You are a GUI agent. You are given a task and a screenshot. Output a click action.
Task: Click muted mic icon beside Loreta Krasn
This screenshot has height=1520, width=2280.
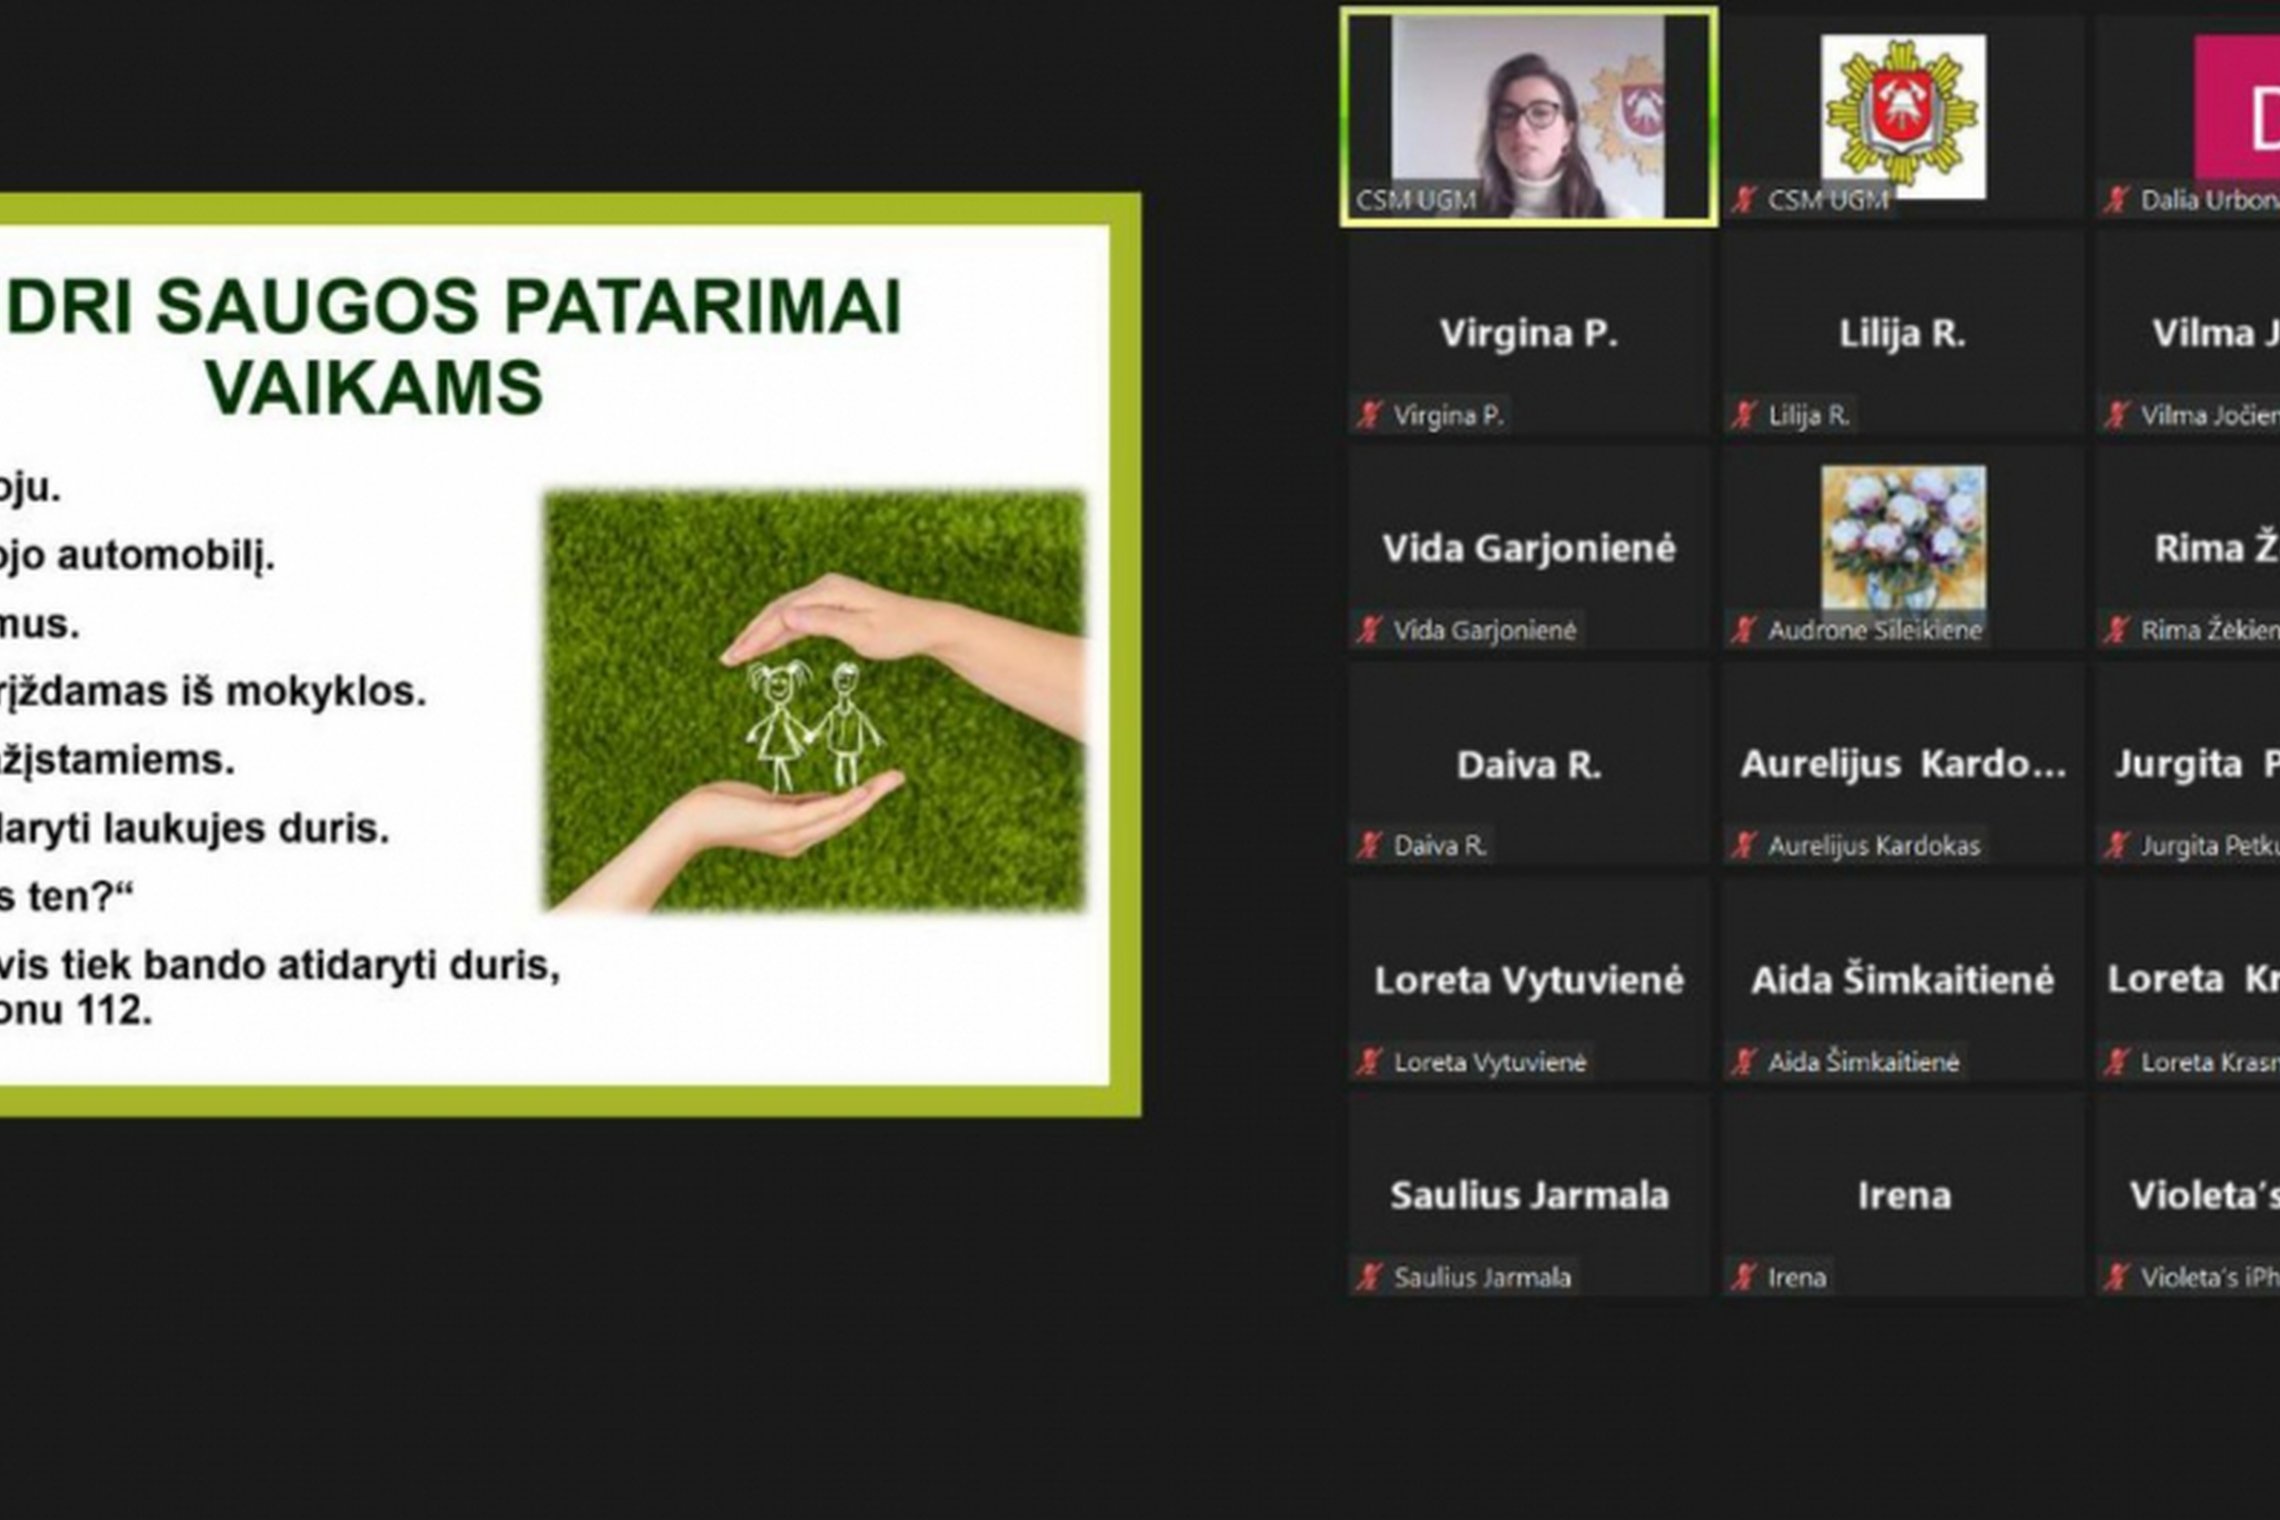[x=2116, y=1061]
